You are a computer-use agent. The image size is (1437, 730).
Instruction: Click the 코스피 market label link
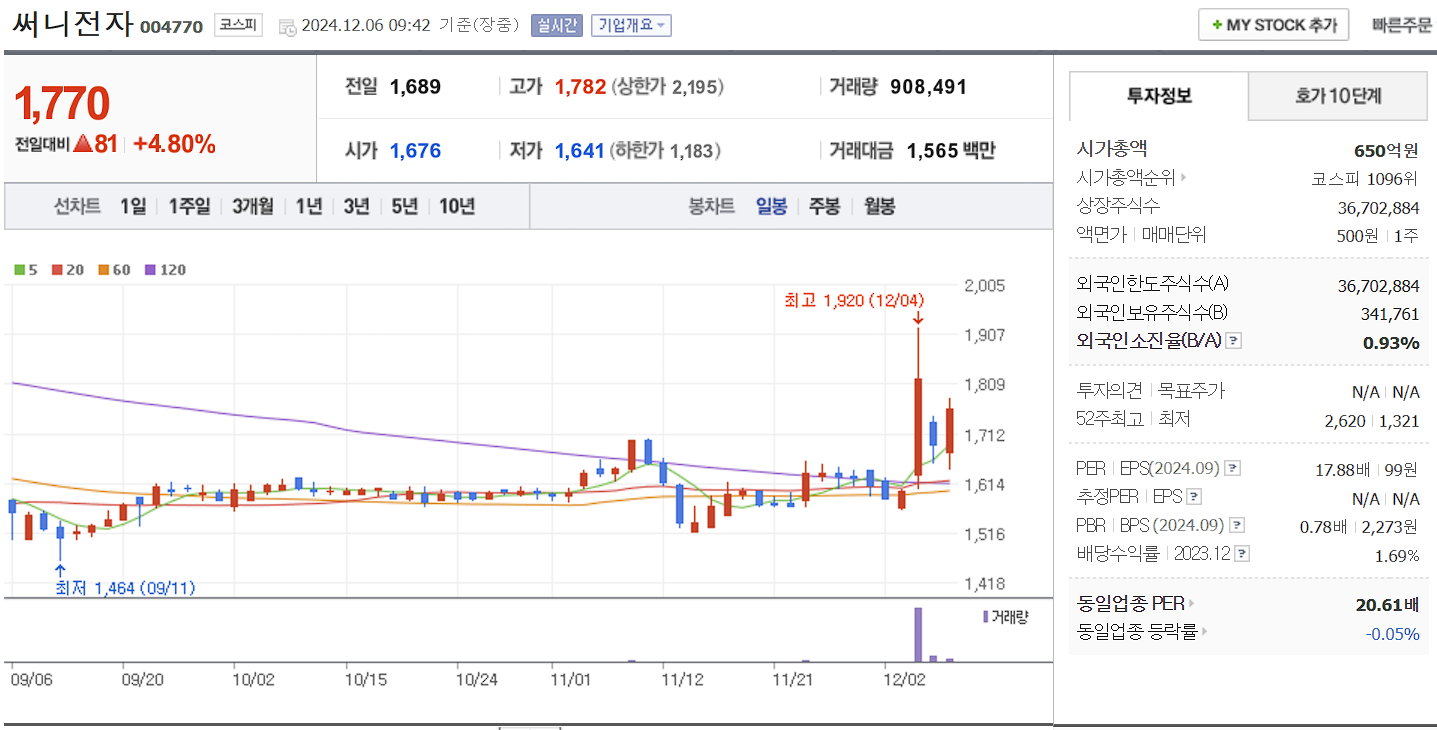[x=239, y=24]
